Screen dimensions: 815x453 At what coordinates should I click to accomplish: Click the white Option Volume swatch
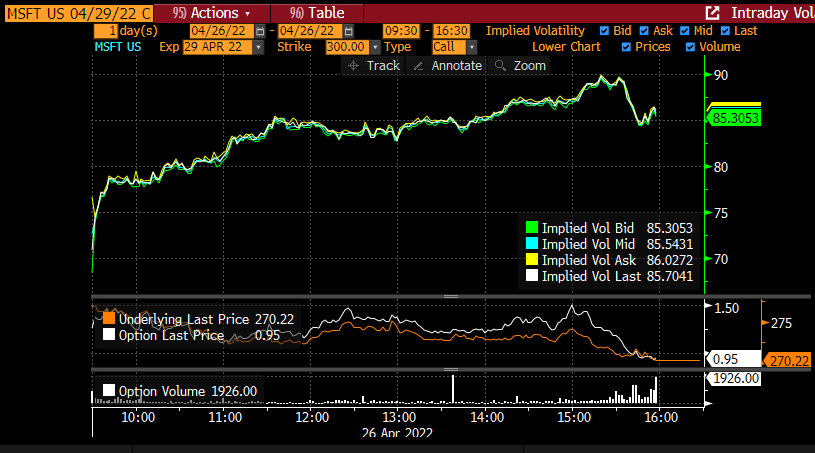109,391
